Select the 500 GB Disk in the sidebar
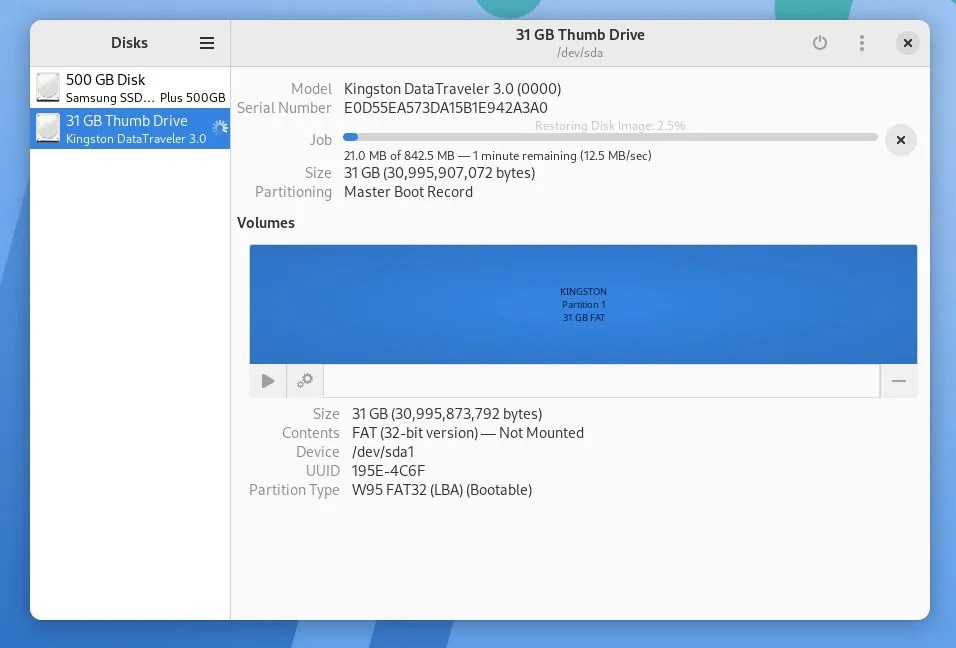 click(x=129, y=87)
